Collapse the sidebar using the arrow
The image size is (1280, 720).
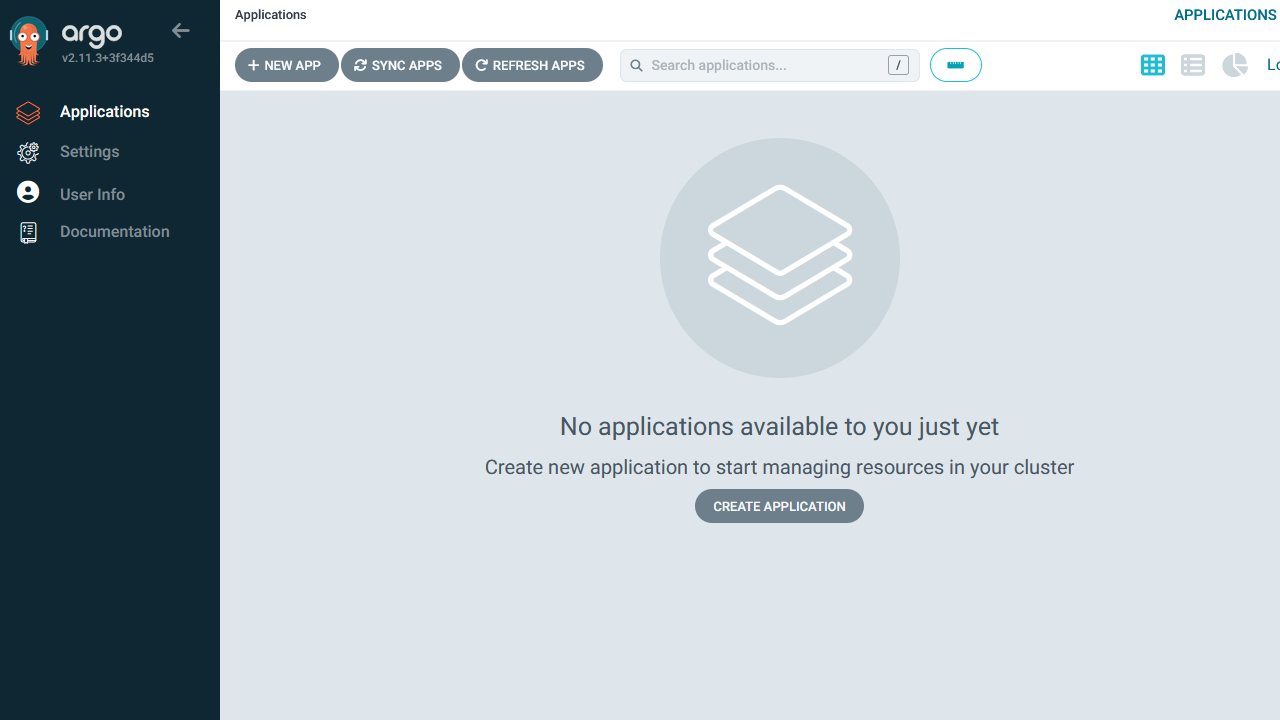coord(180,31)
